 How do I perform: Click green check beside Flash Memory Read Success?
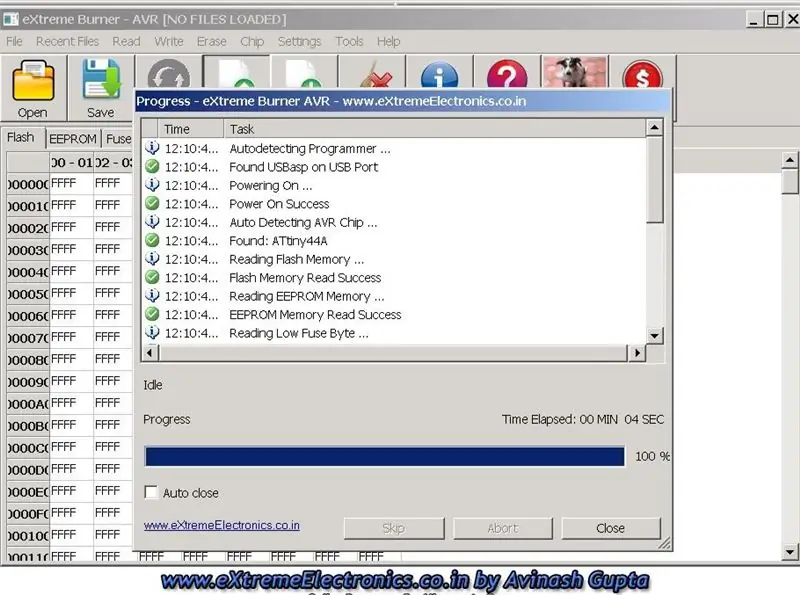(152, 277)
